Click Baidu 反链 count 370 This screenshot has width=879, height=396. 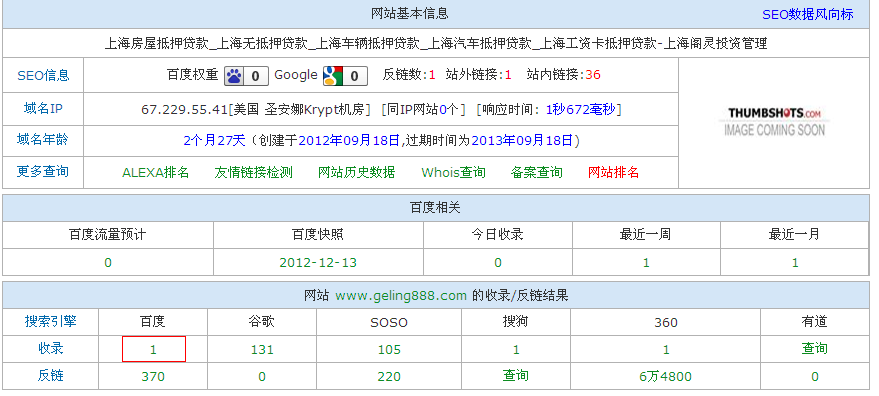(153, 376)
